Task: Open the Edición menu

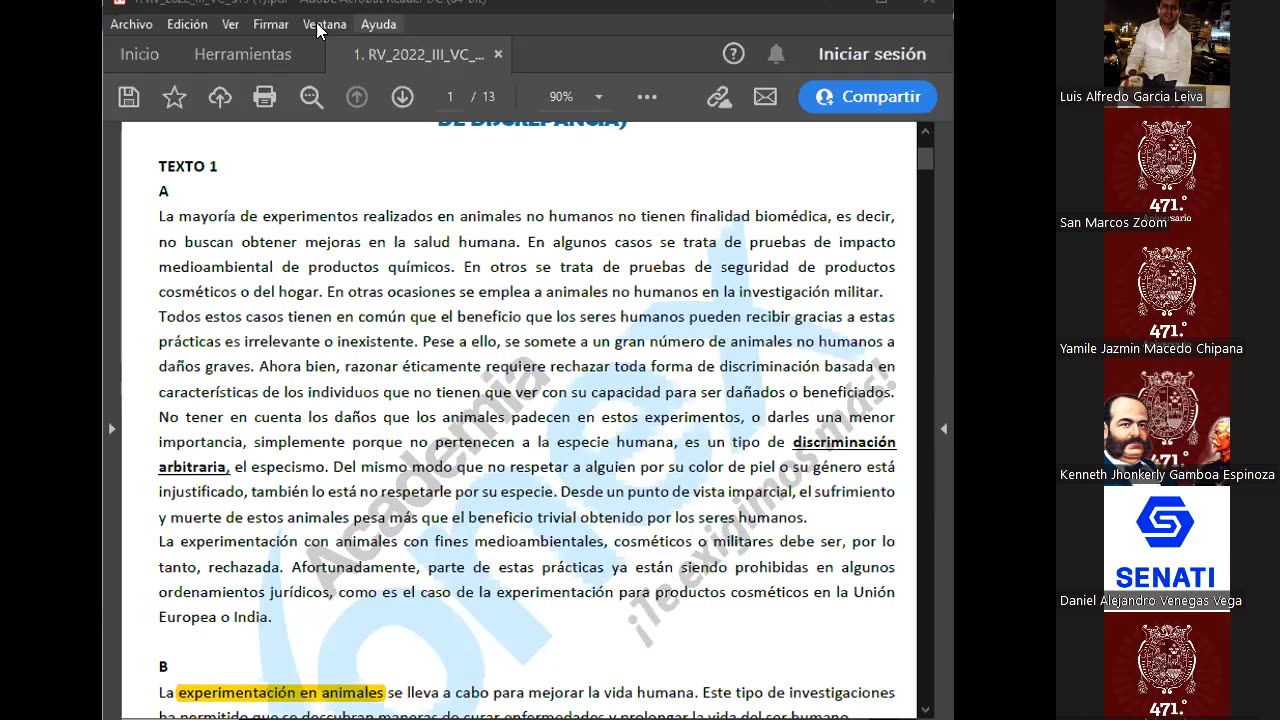Action: 187,24
